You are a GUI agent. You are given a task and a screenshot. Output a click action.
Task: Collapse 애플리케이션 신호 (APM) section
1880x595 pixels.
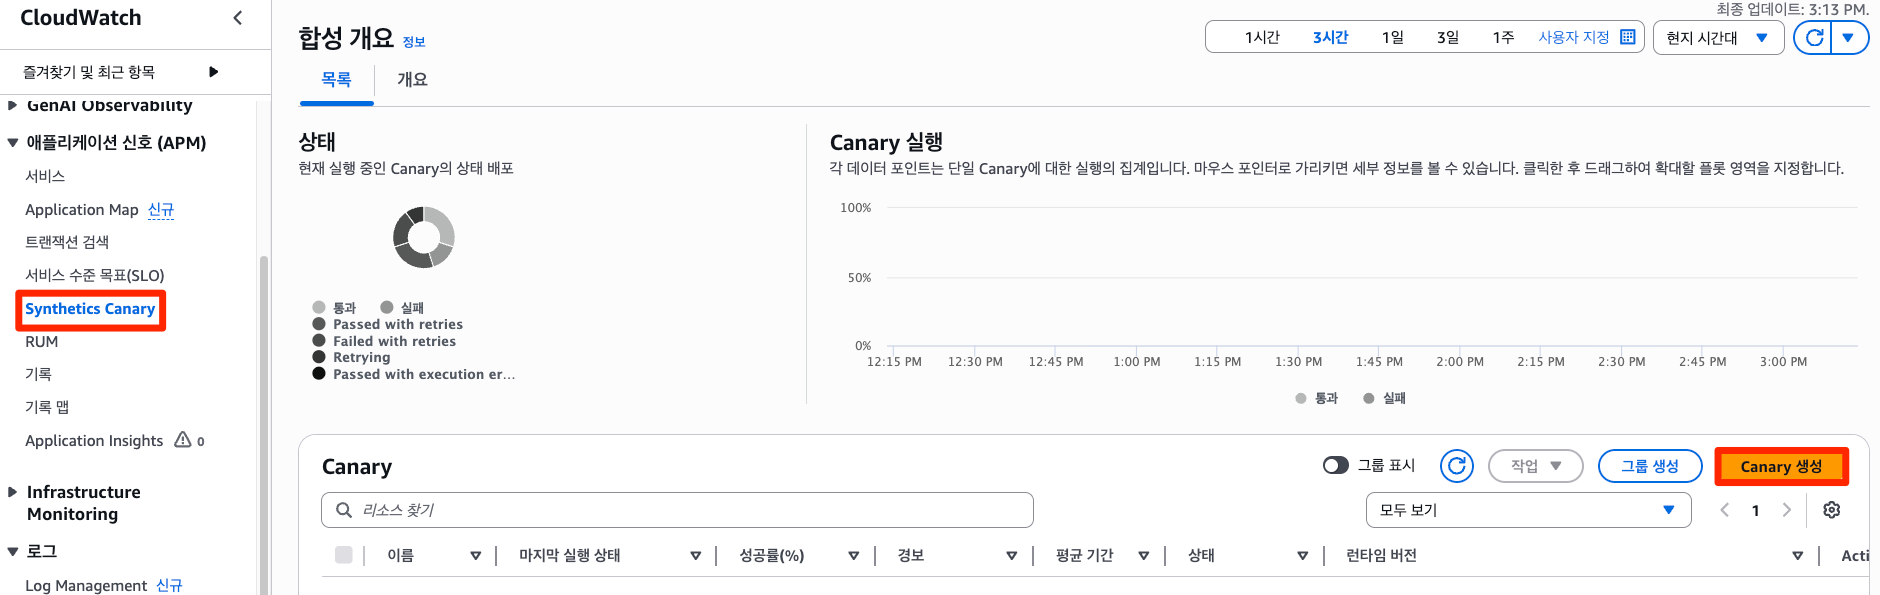pos(12,143)
